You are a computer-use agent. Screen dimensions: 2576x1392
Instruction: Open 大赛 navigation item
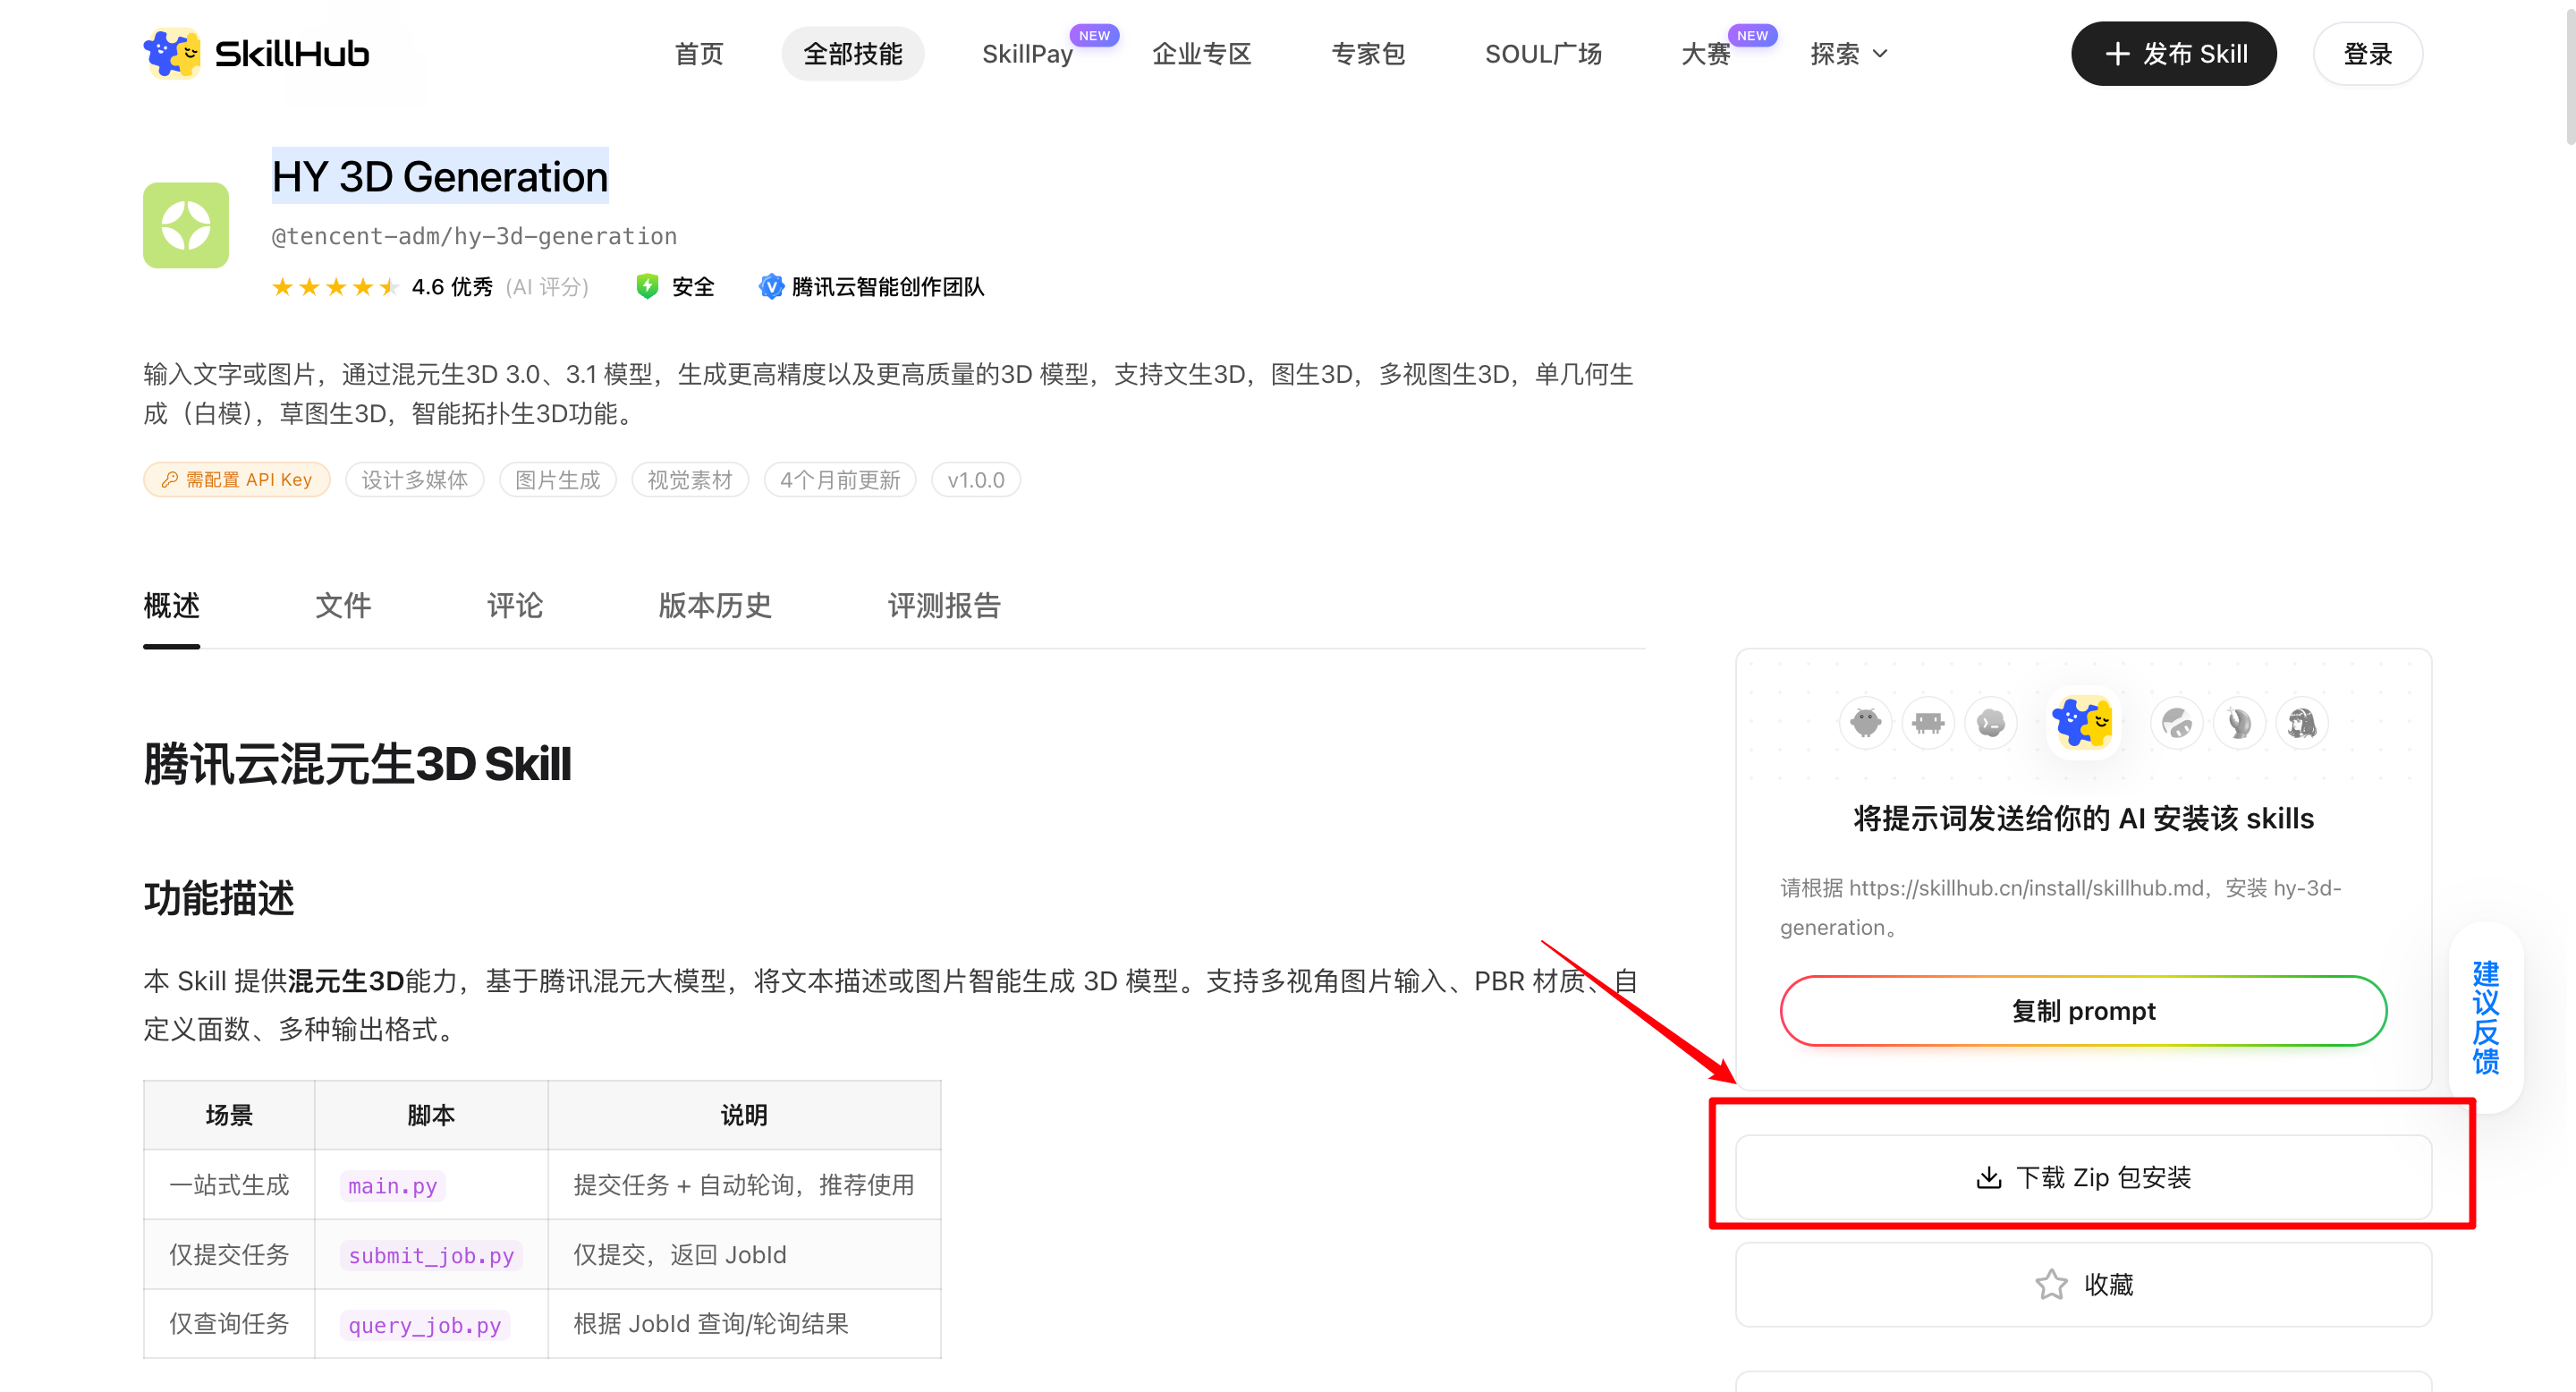pyautogui.click(x=1705, y=54)
